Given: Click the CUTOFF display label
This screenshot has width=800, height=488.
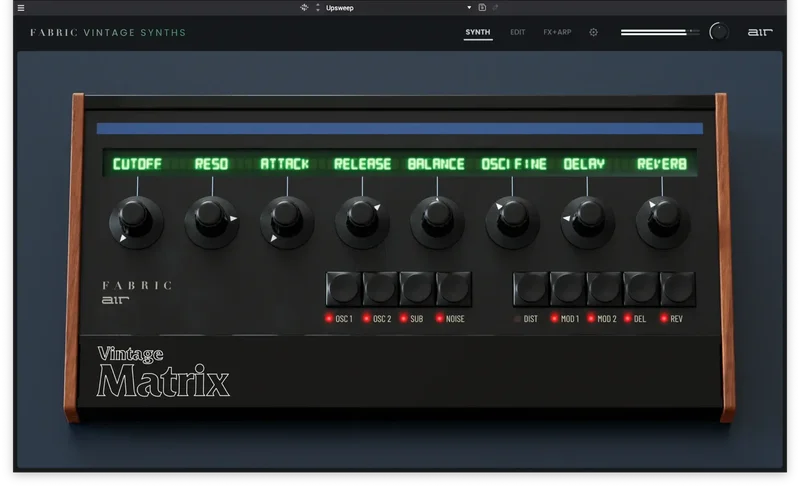Looking at the screenshot, I should click(x=137, y=164).
